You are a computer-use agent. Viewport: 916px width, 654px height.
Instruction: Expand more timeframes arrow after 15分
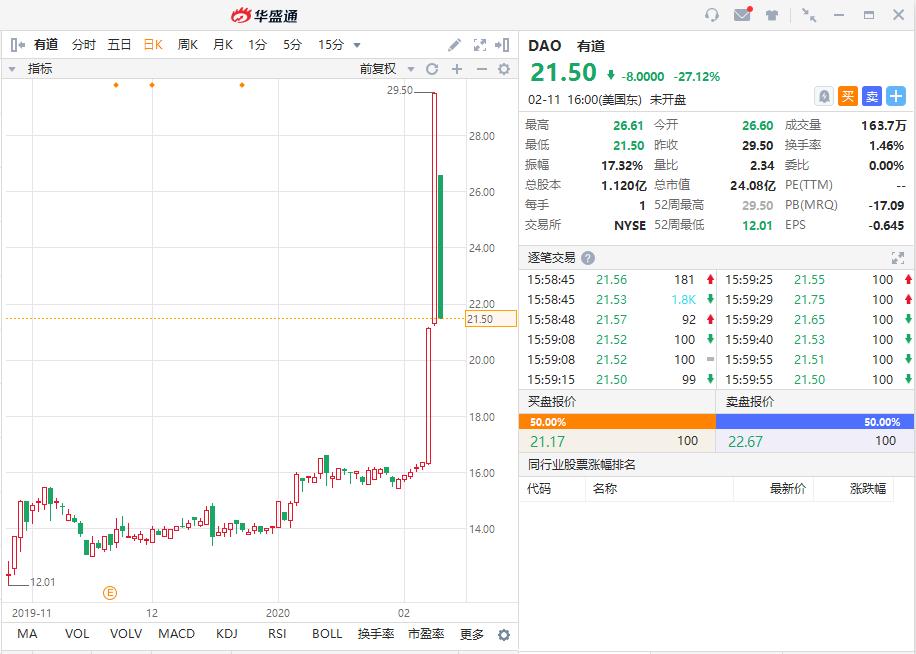[x=357, y=45]
